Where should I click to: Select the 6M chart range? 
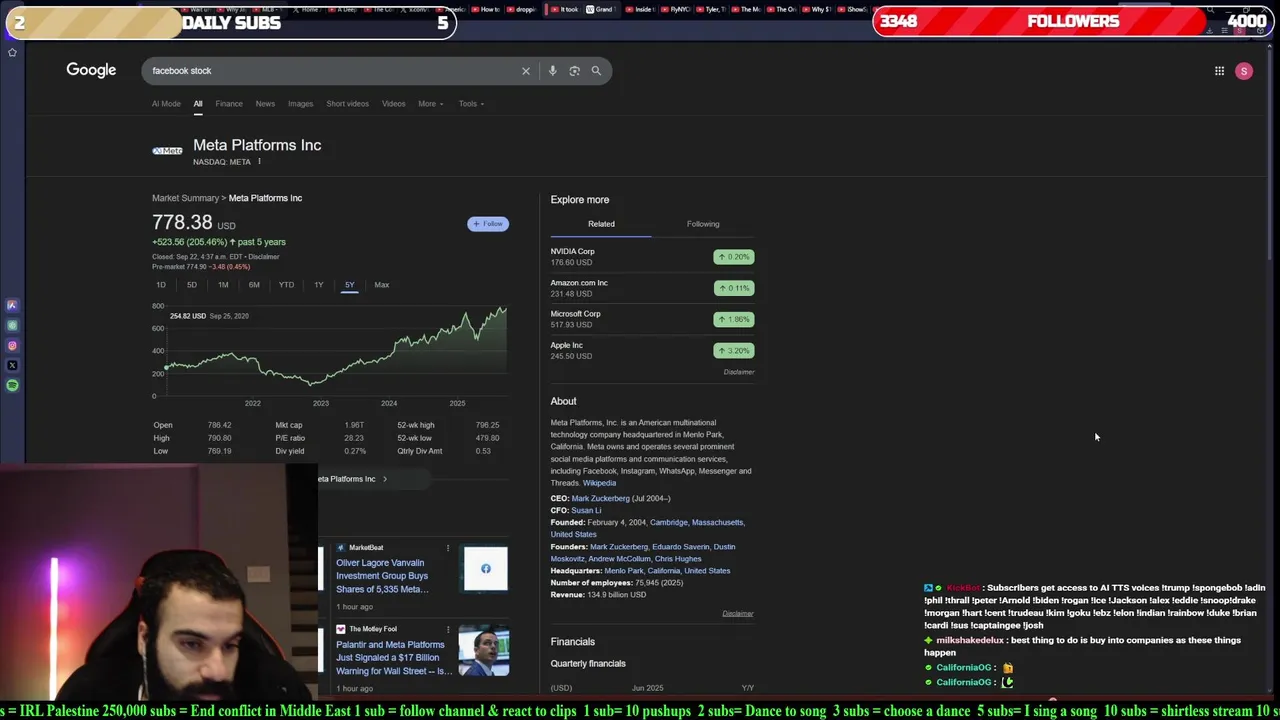(x=254, y=285)
